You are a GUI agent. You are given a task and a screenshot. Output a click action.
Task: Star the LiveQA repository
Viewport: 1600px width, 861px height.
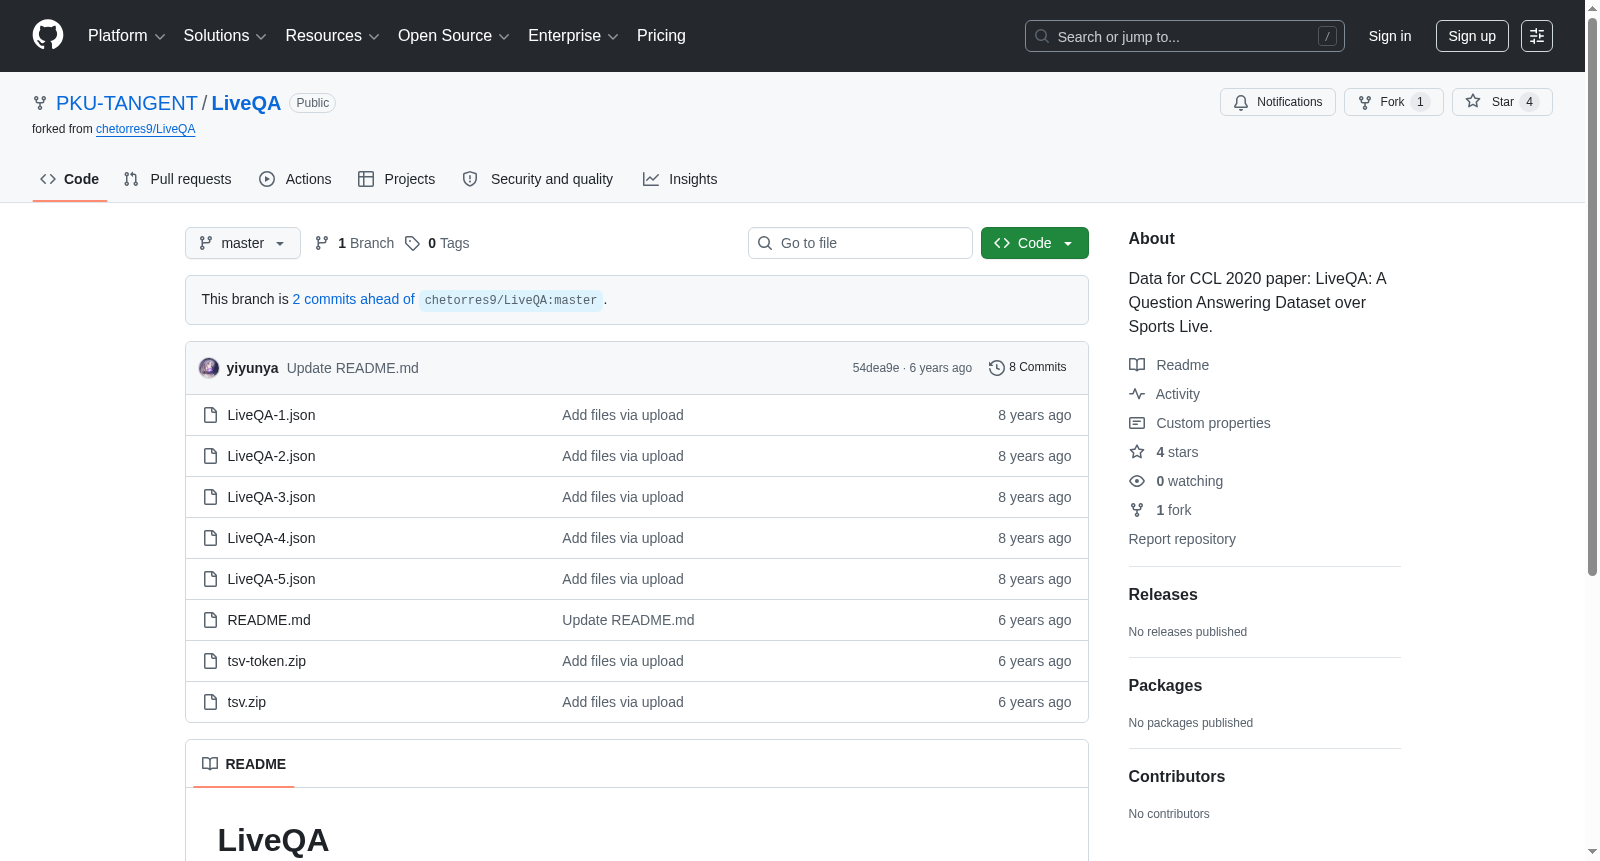pyautogui.click(x=1502, y=102)
